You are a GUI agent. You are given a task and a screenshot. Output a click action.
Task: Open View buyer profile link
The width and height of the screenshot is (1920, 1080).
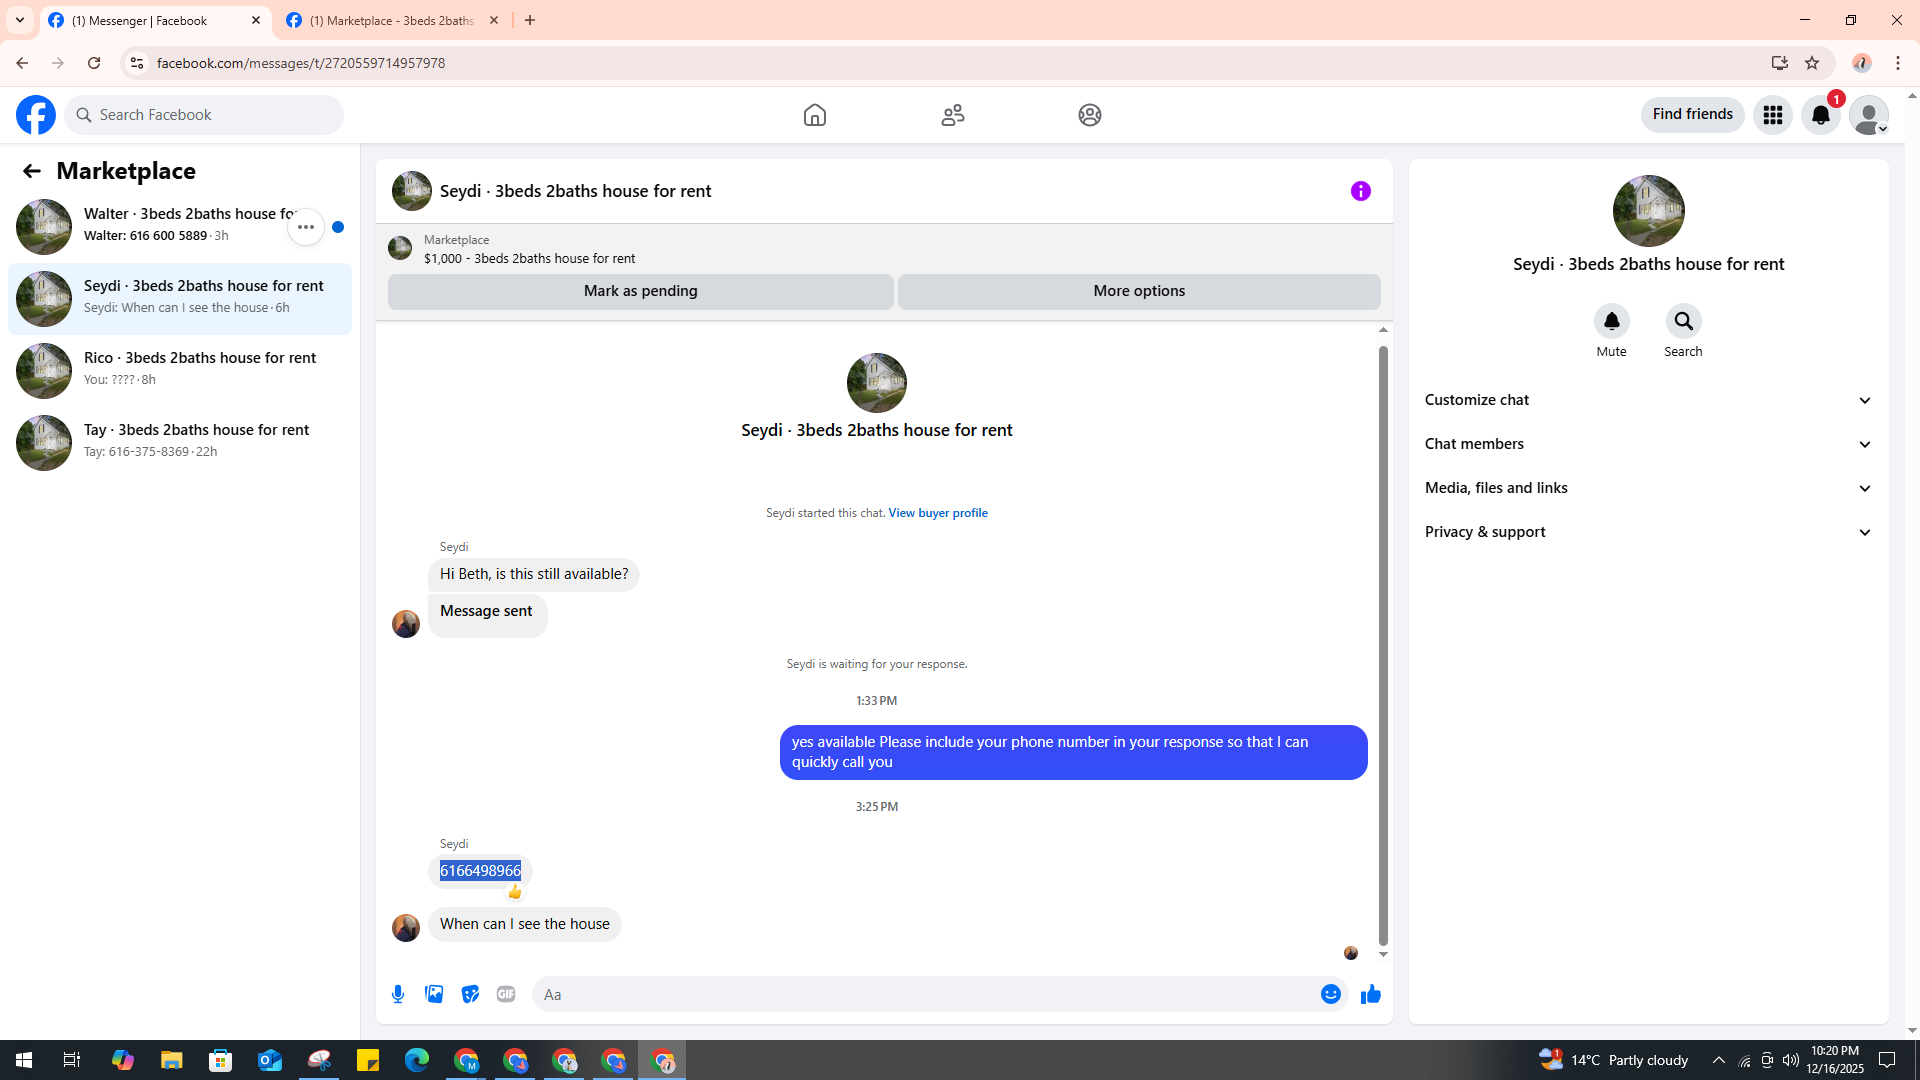938,513
